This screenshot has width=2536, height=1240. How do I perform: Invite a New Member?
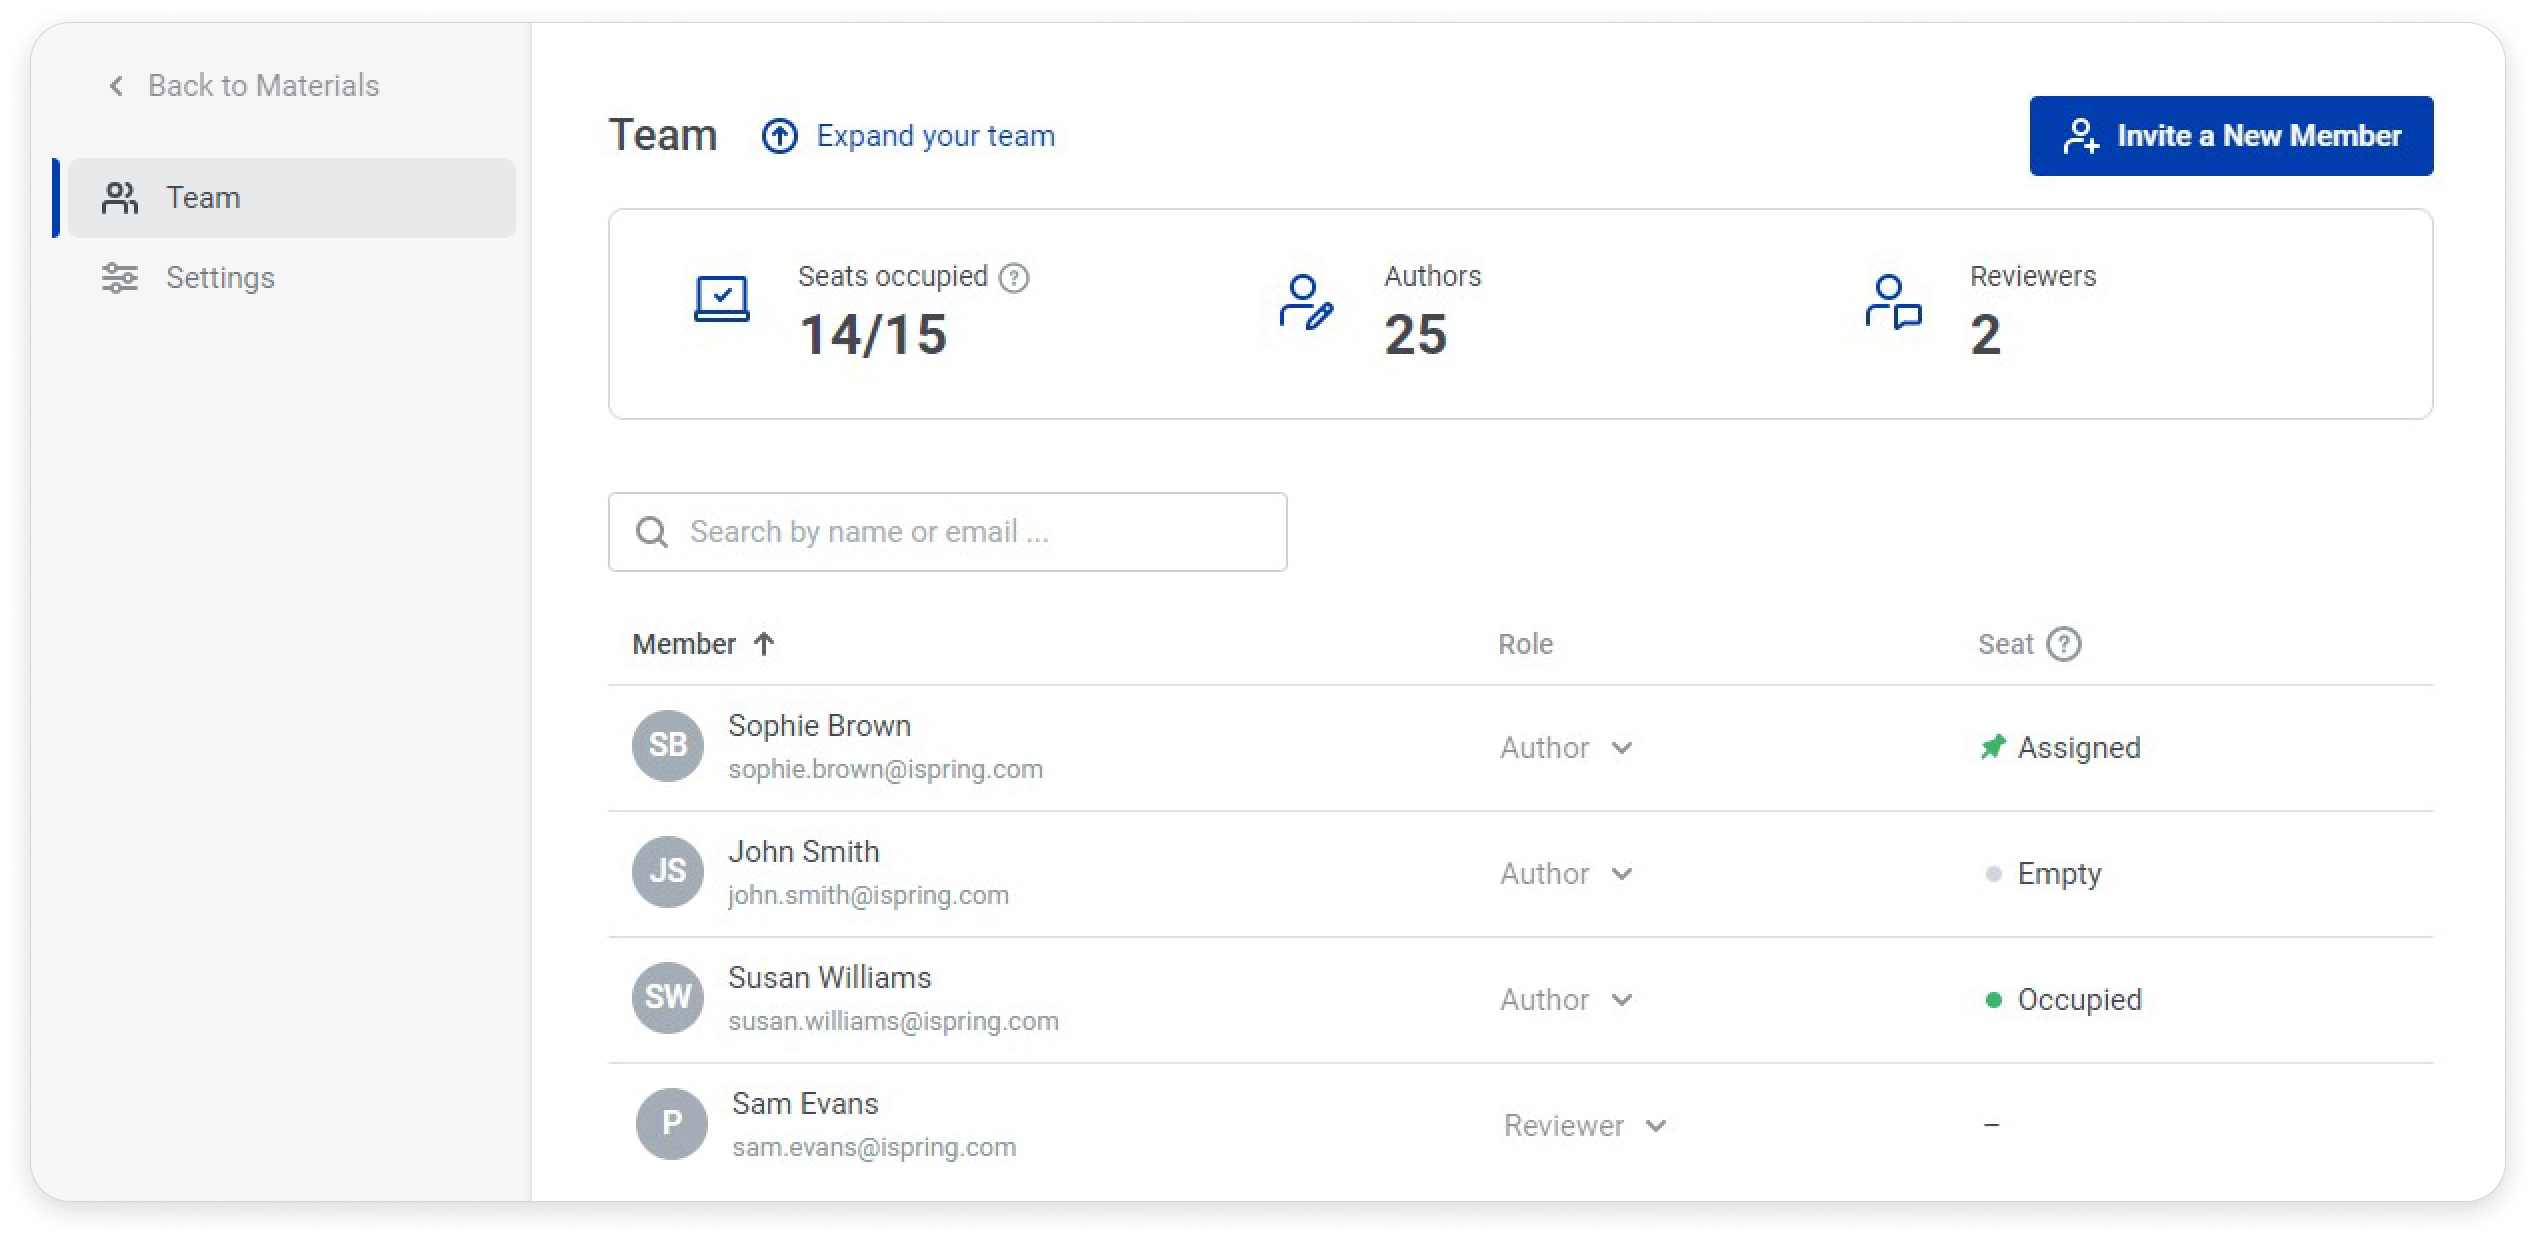pyautogui.click(x=2231, y=136)
